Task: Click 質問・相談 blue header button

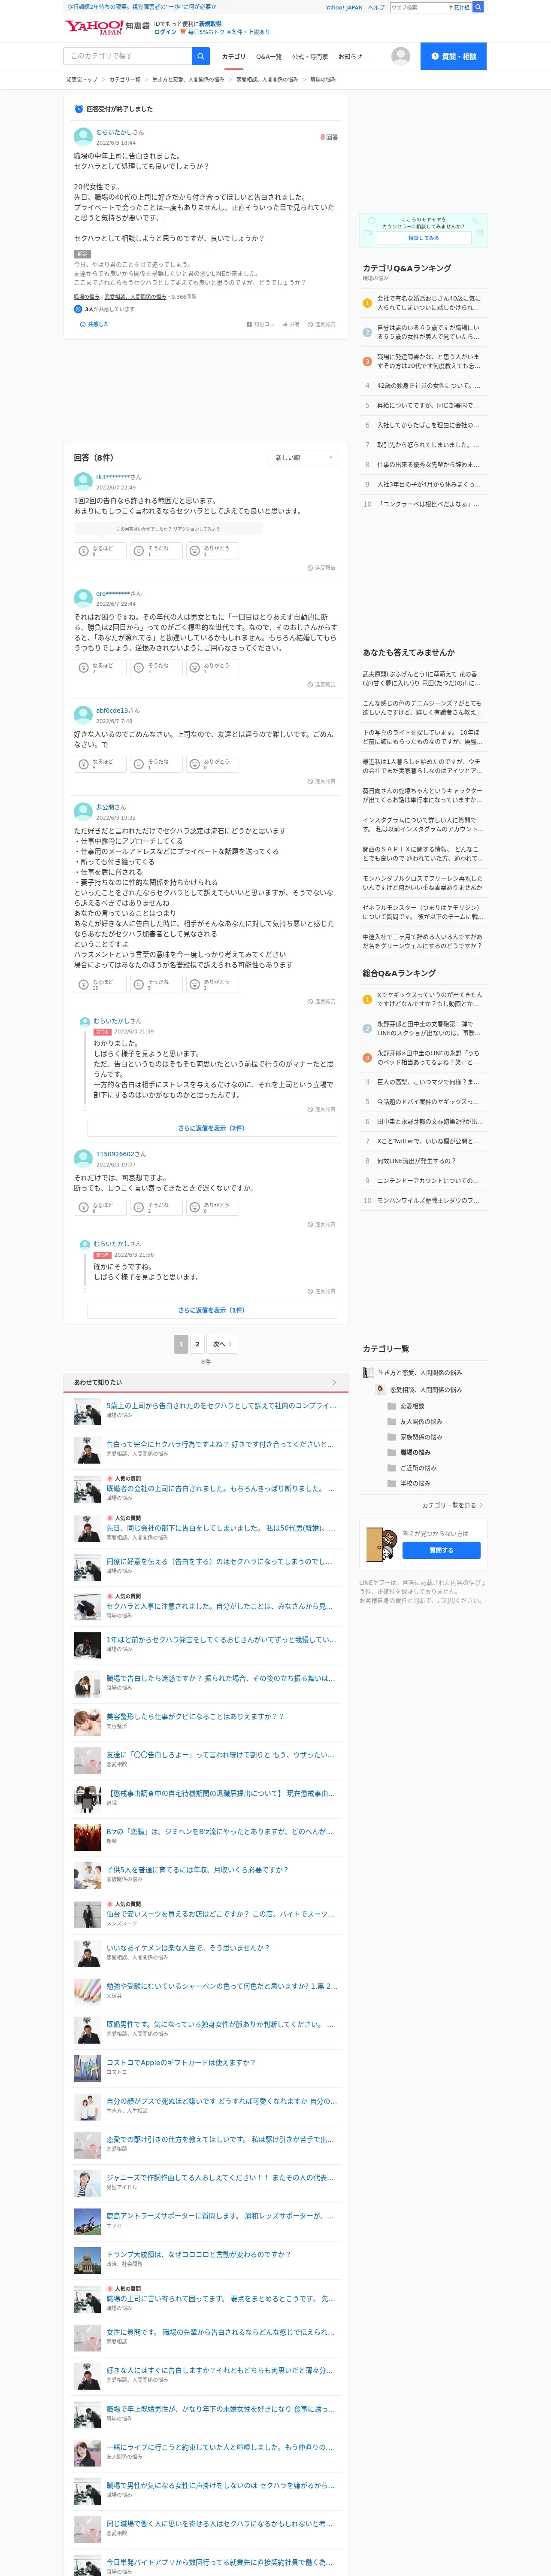Action: [453, 56]
